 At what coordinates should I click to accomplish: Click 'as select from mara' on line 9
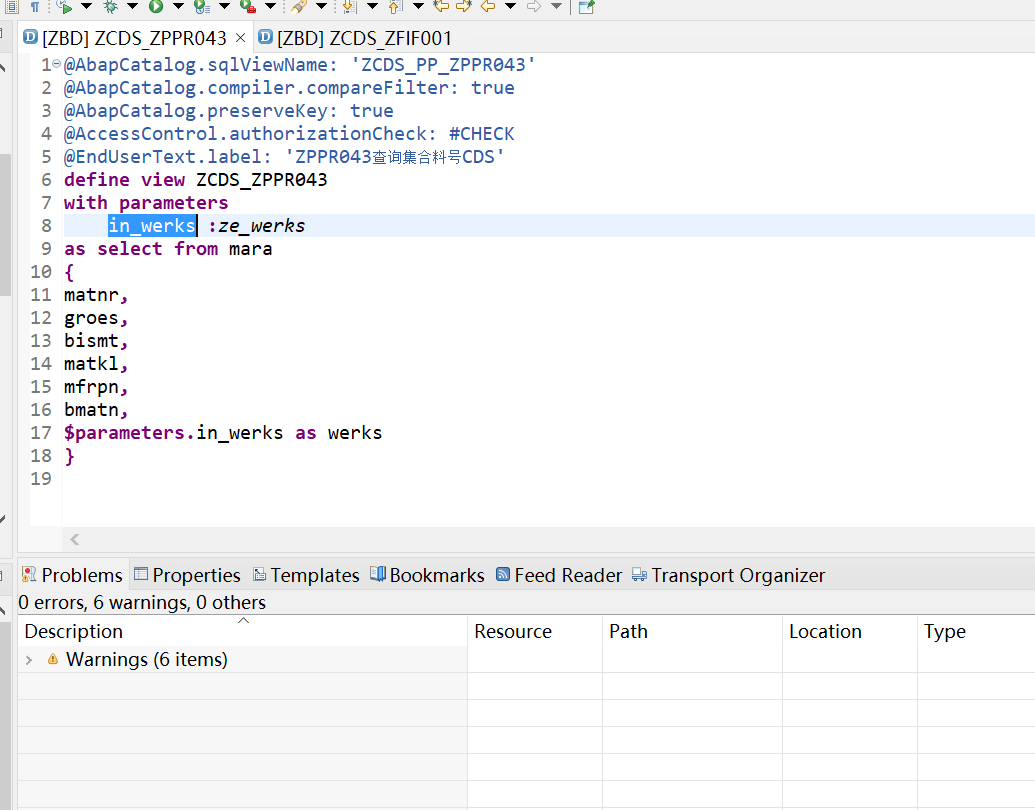tap(168, 249)
